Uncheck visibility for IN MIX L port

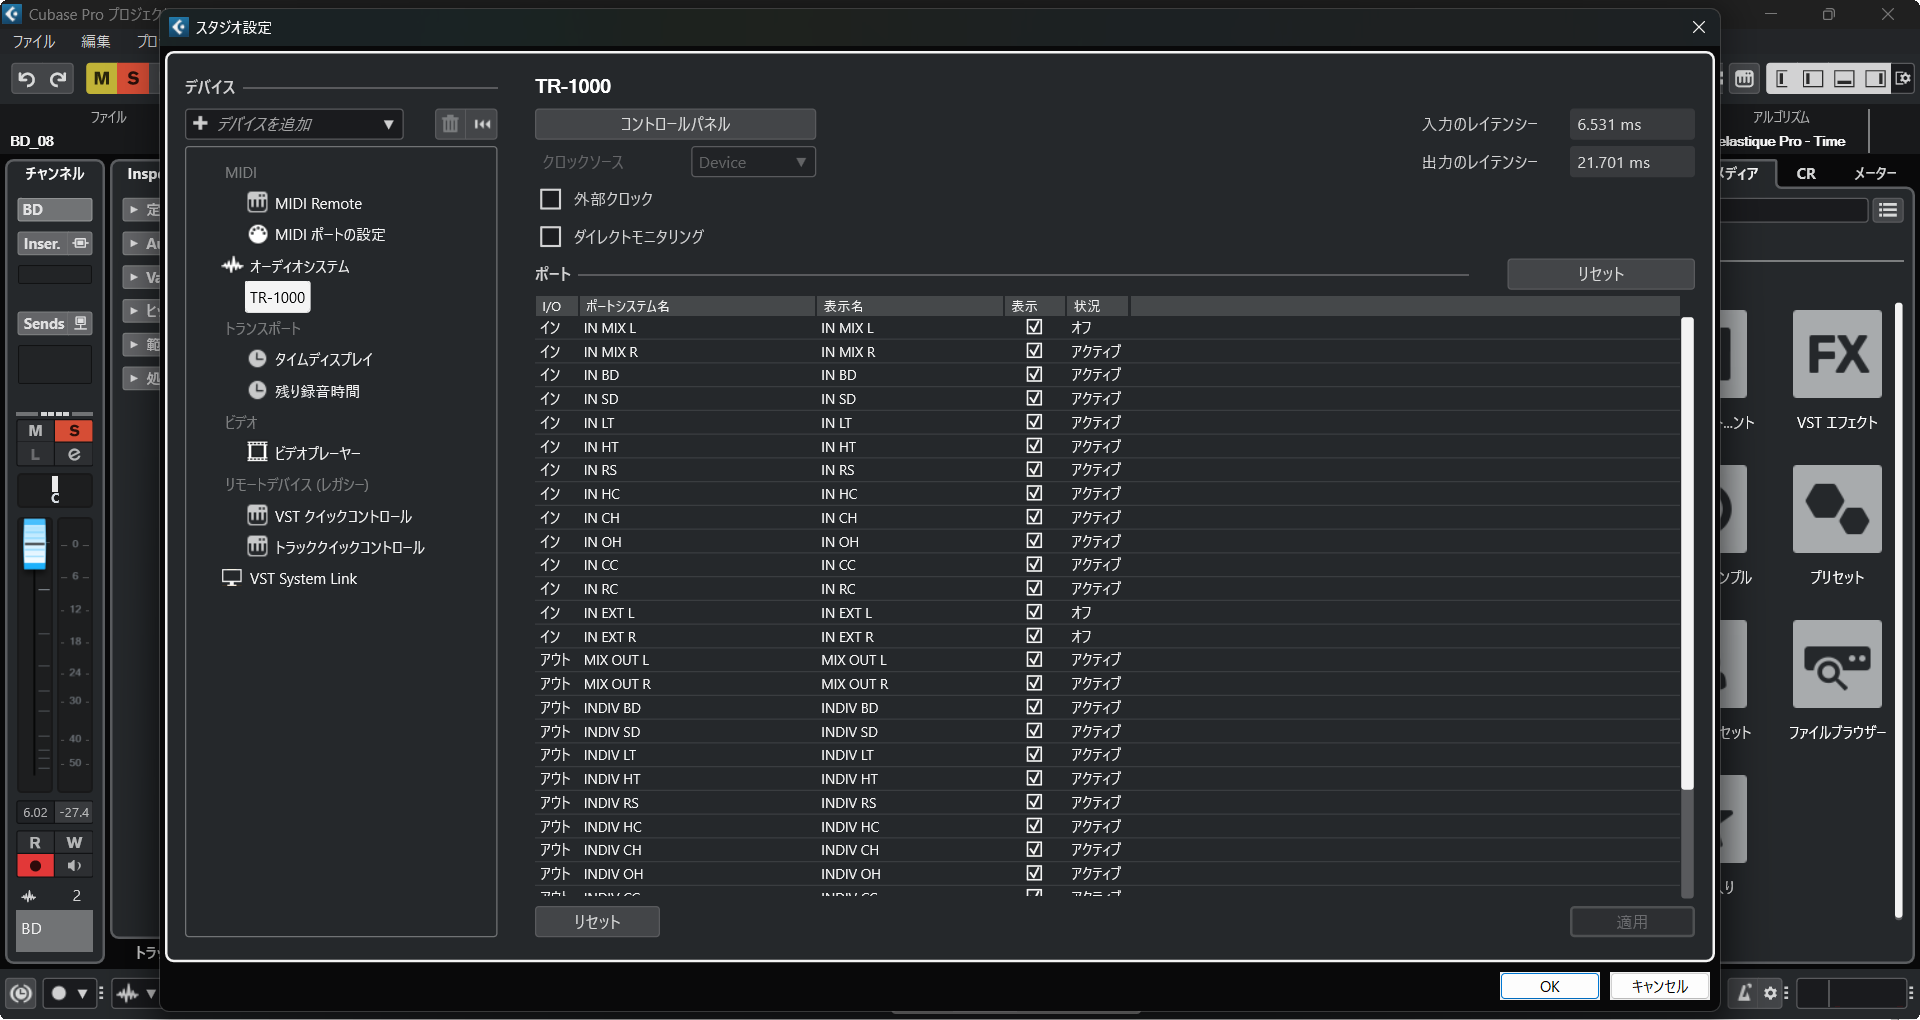[x=1034, y=327]
